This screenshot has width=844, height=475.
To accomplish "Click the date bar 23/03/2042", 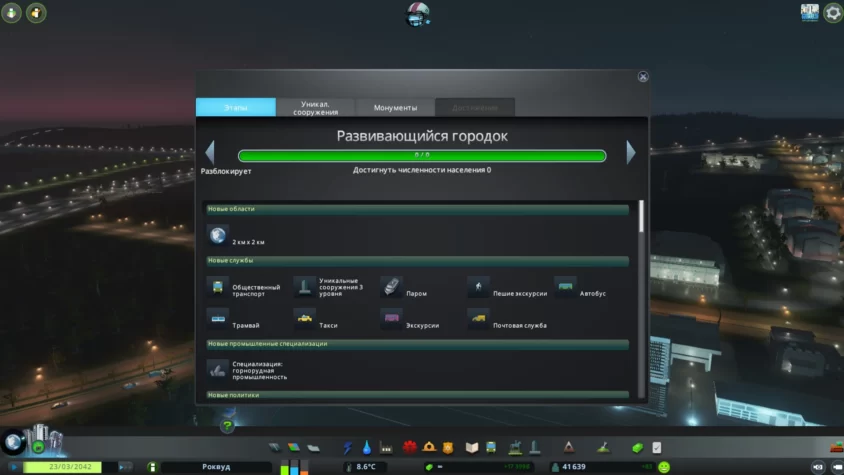I will click(x=70, y=467).
